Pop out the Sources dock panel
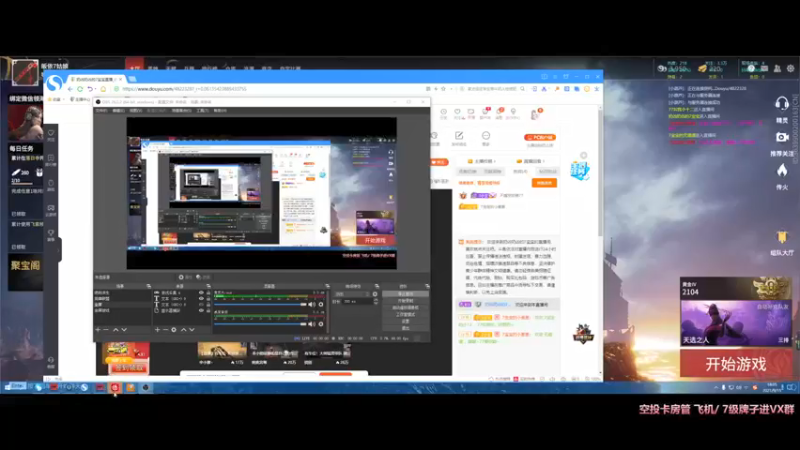 208,286
